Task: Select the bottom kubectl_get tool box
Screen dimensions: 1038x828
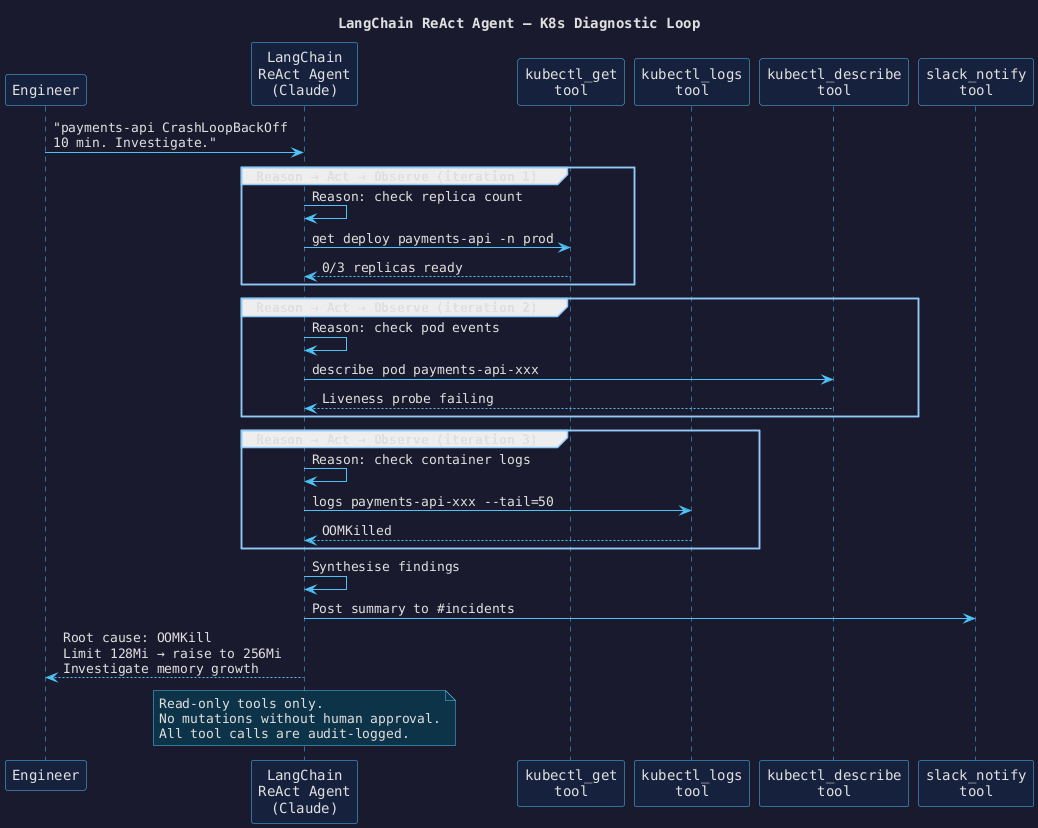Action: [x=570, y=783]
